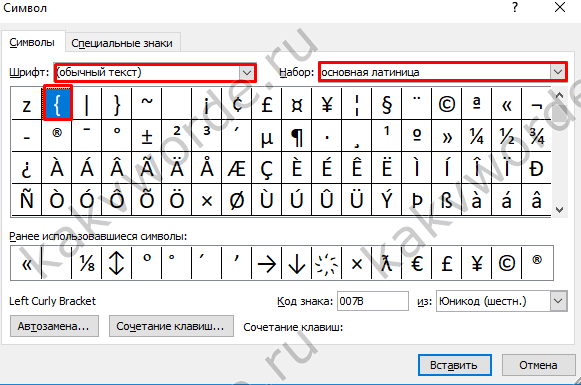Pick the Æ ligature symbol

pyautogui.click(x=237, y=167)
